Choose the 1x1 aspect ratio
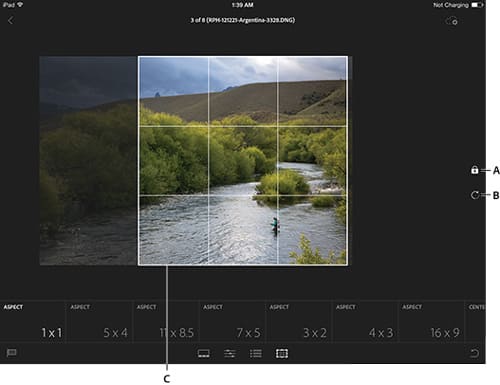 click(x=33, y=321)
